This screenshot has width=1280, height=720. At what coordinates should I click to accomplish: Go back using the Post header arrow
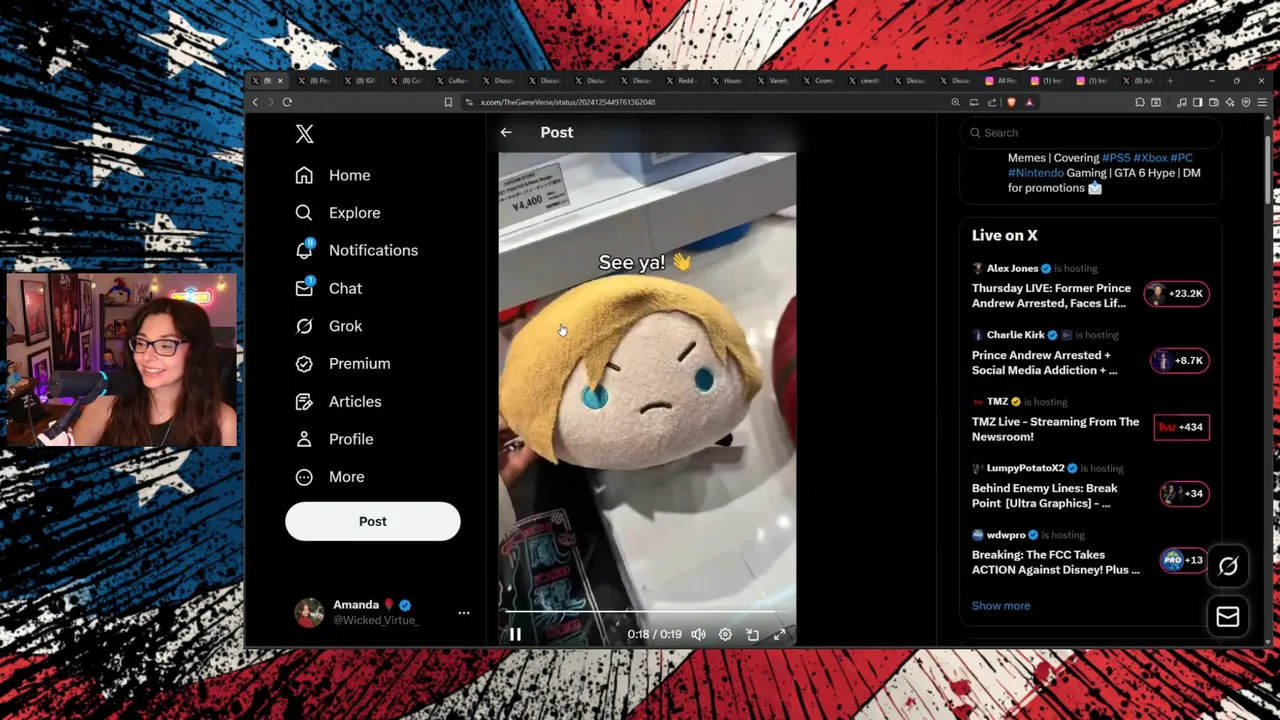[x=506, y=132]
